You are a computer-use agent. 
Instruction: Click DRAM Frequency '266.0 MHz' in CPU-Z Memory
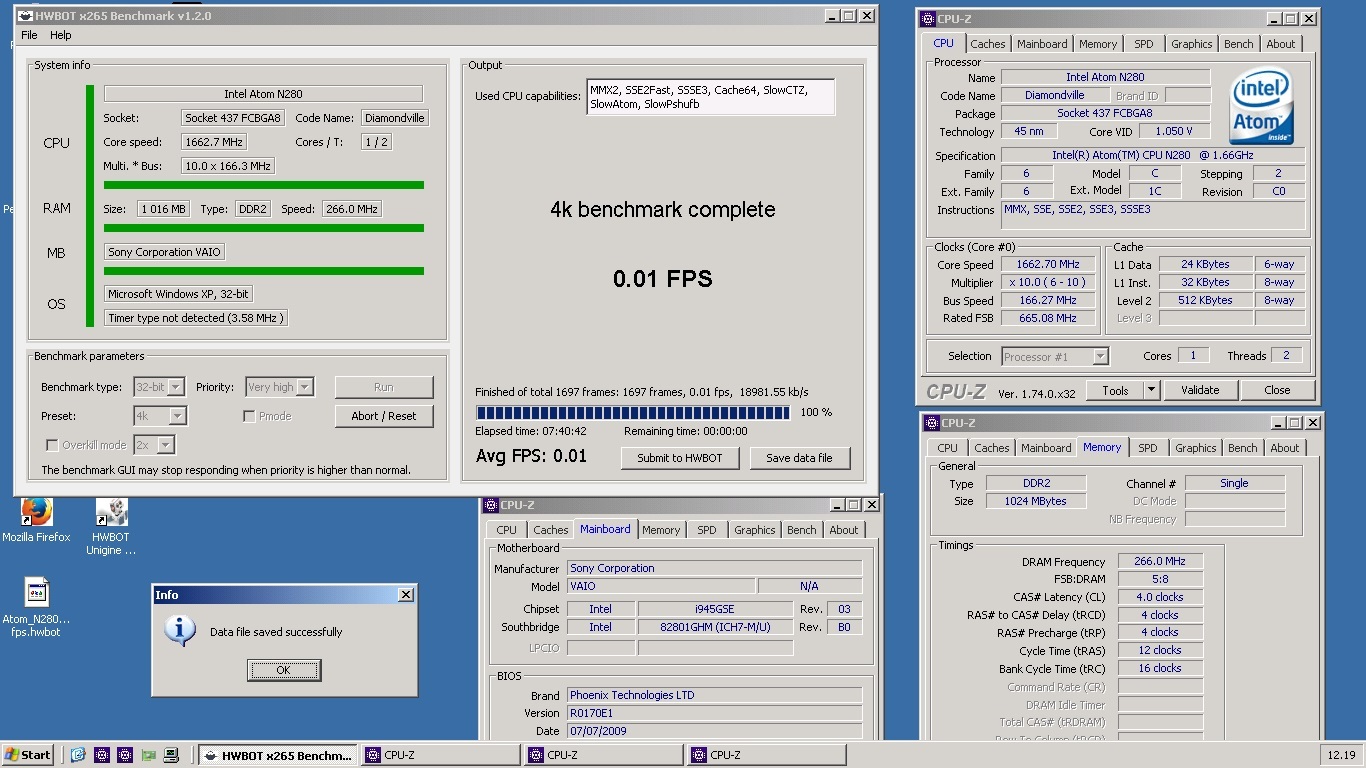(x=1160, y=561)
